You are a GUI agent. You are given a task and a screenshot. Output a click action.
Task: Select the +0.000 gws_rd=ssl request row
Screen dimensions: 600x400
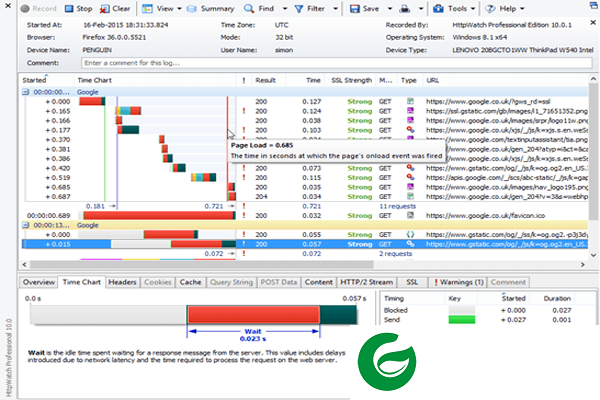305,101
